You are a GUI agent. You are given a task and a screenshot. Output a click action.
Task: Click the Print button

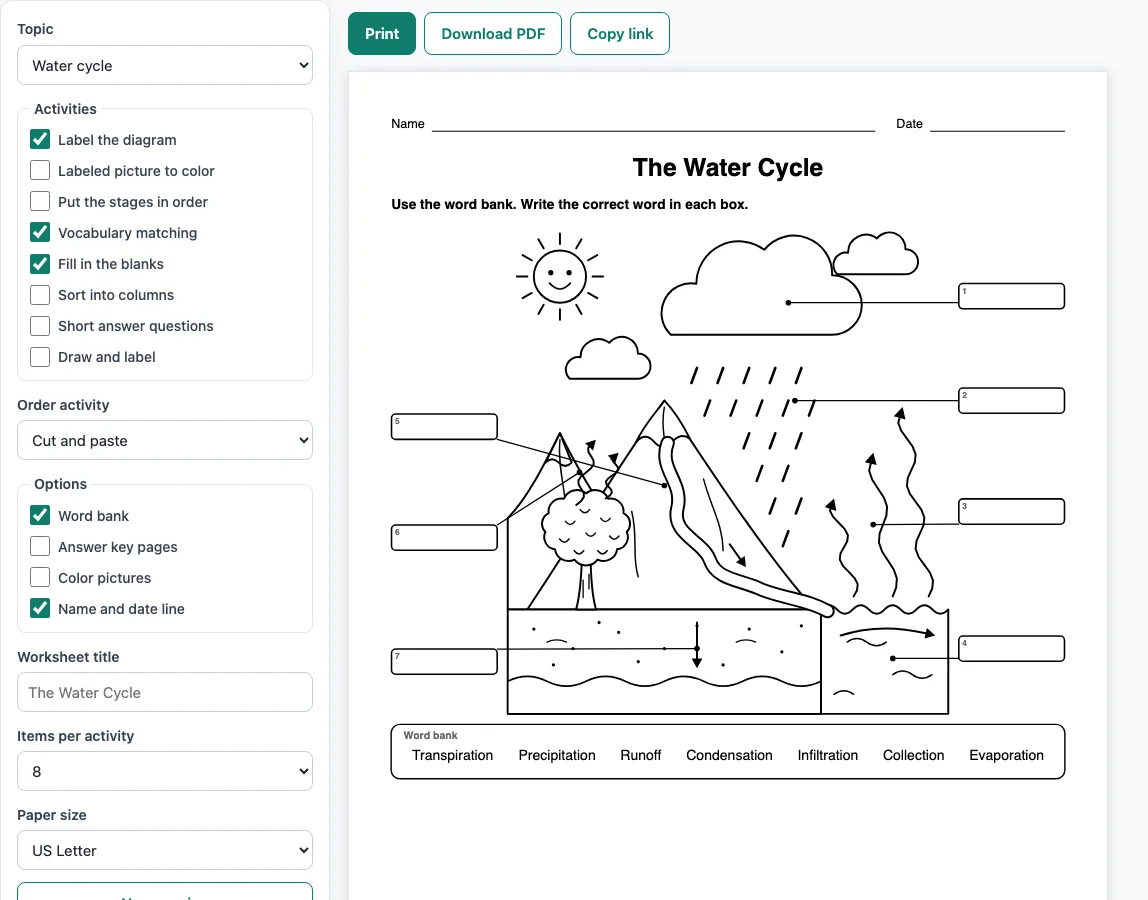[x=381, y=34]
